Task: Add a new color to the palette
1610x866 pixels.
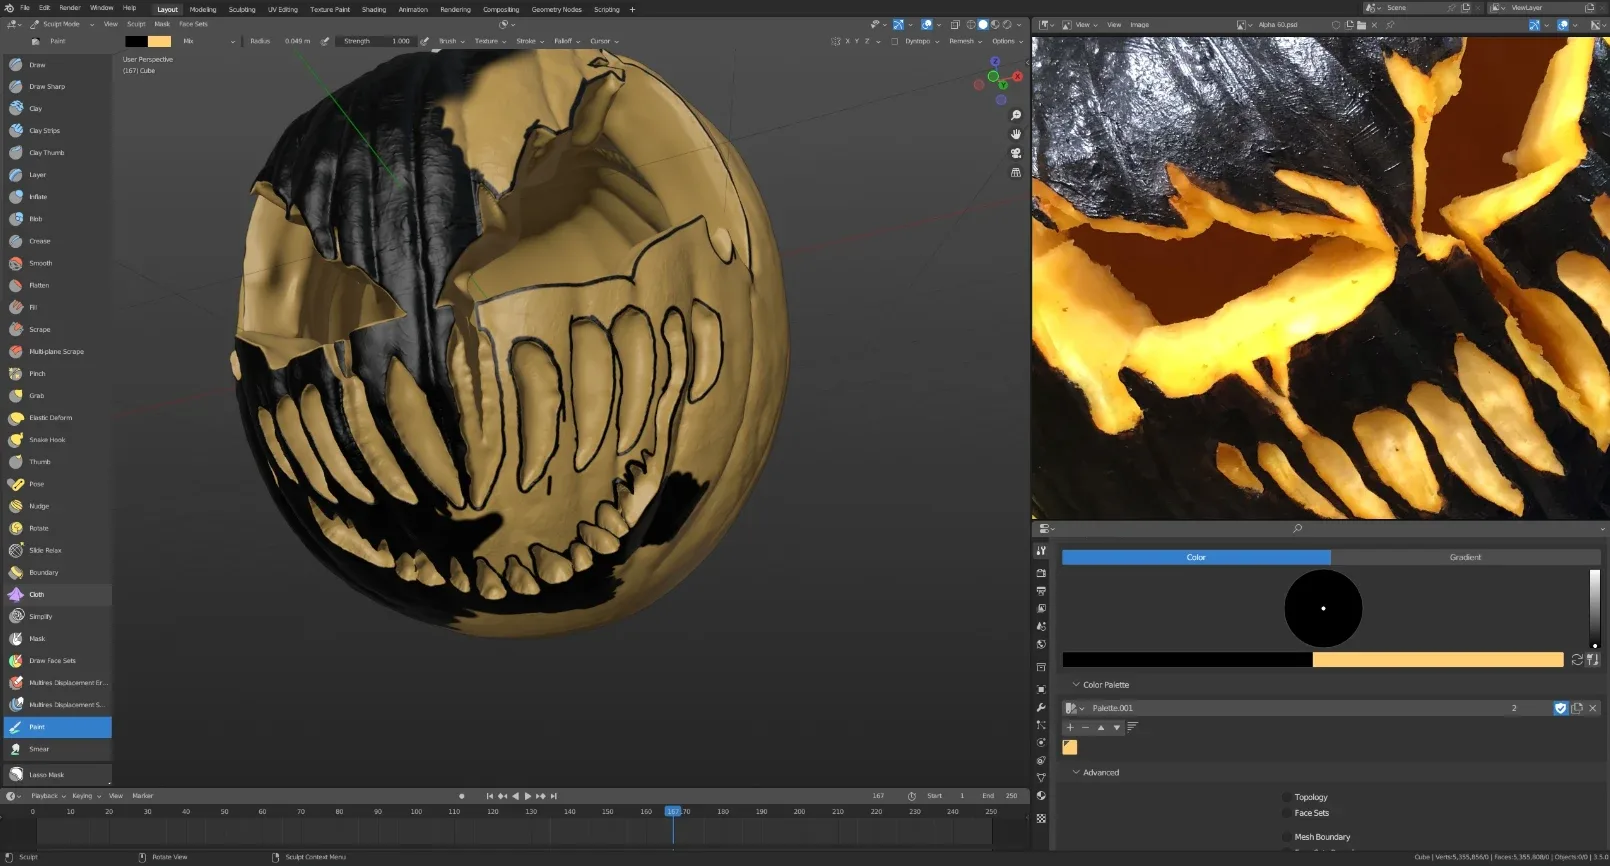Action: (1070, 727)
